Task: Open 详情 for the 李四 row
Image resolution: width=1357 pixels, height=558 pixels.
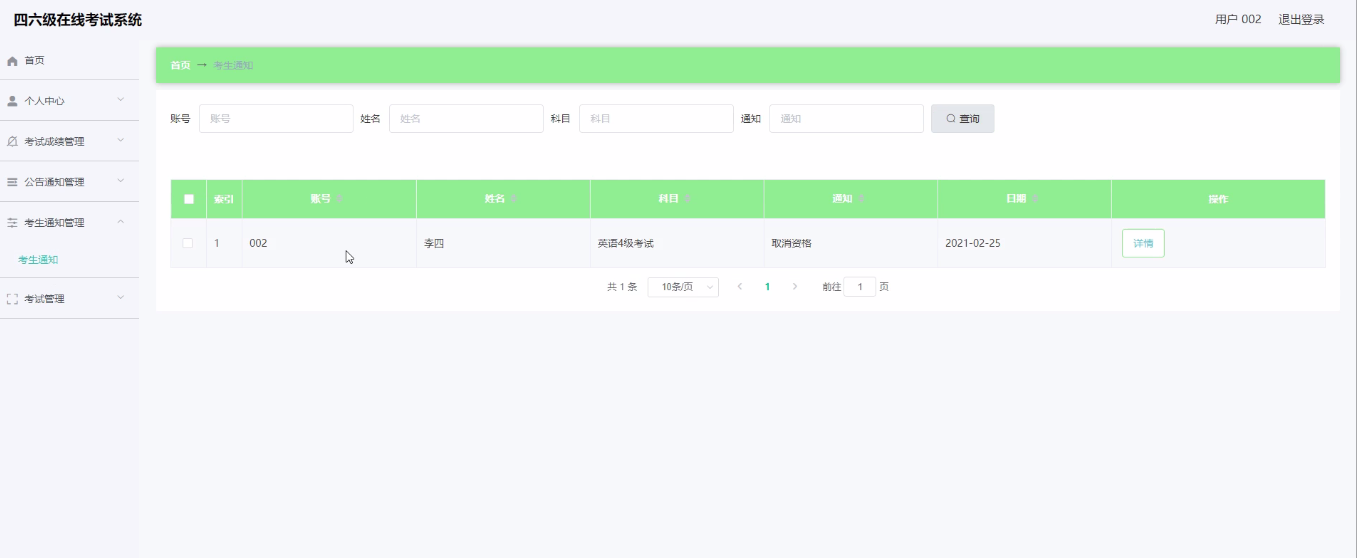Action: click(x=1143, y=244)
